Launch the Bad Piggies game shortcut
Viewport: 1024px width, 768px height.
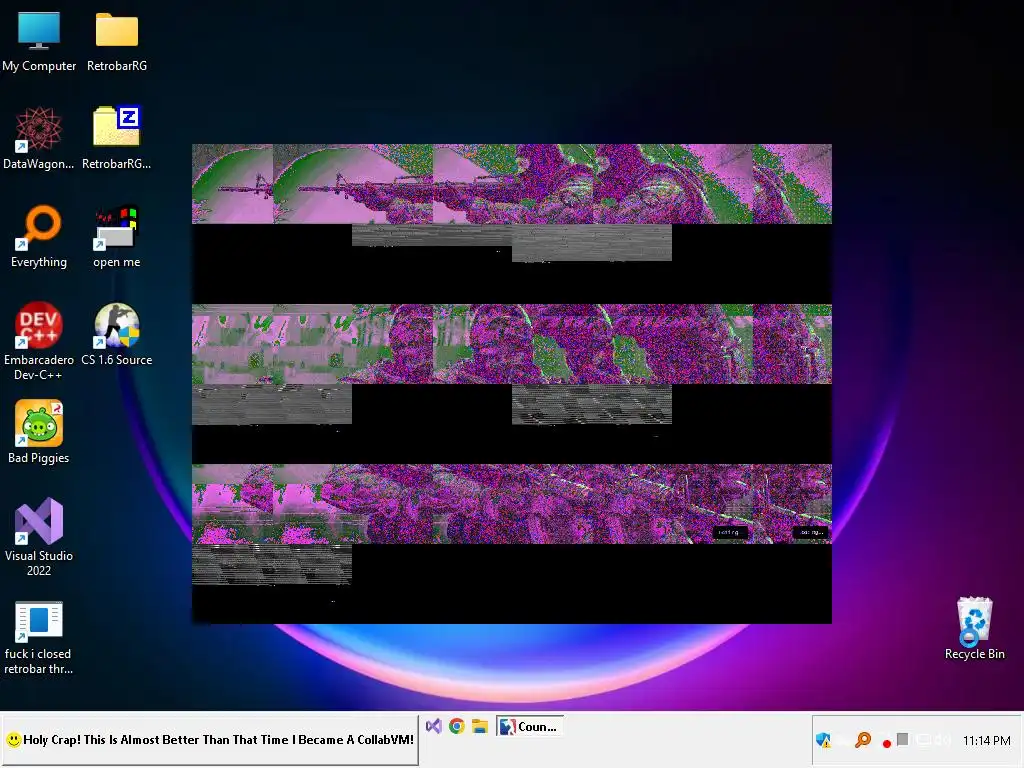[39, 432]
